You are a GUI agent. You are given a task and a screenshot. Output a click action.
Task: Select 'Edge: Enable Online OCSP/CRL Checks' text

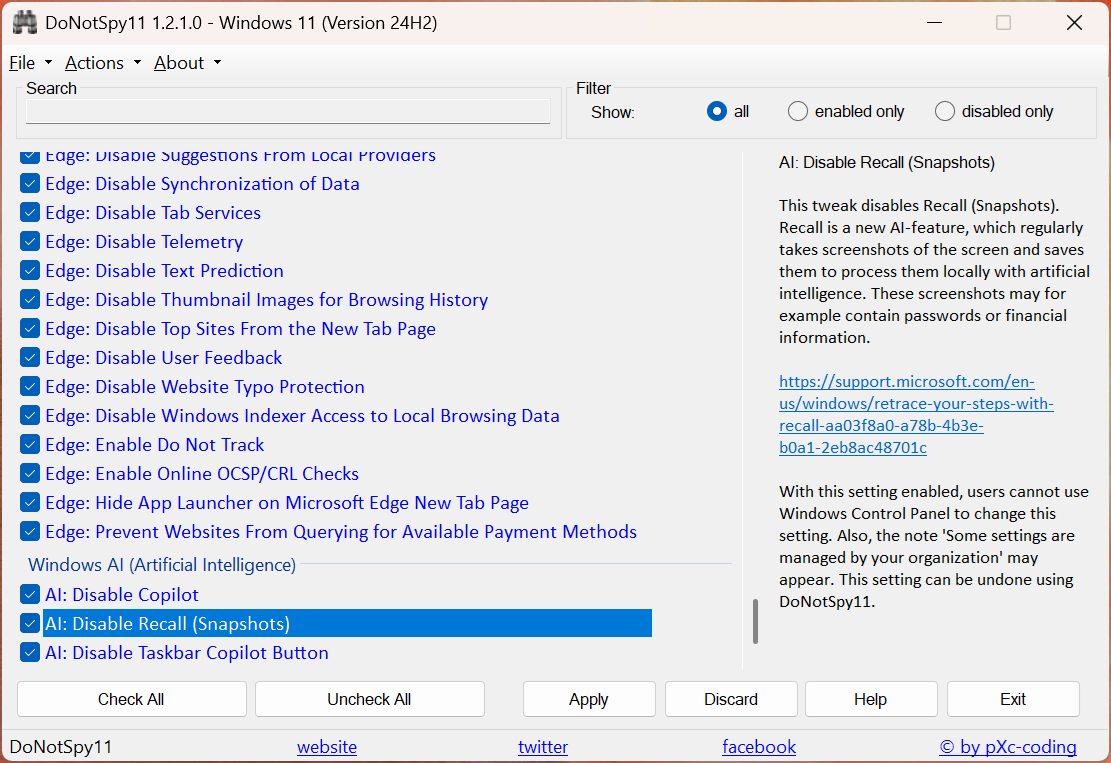(202, 474)
